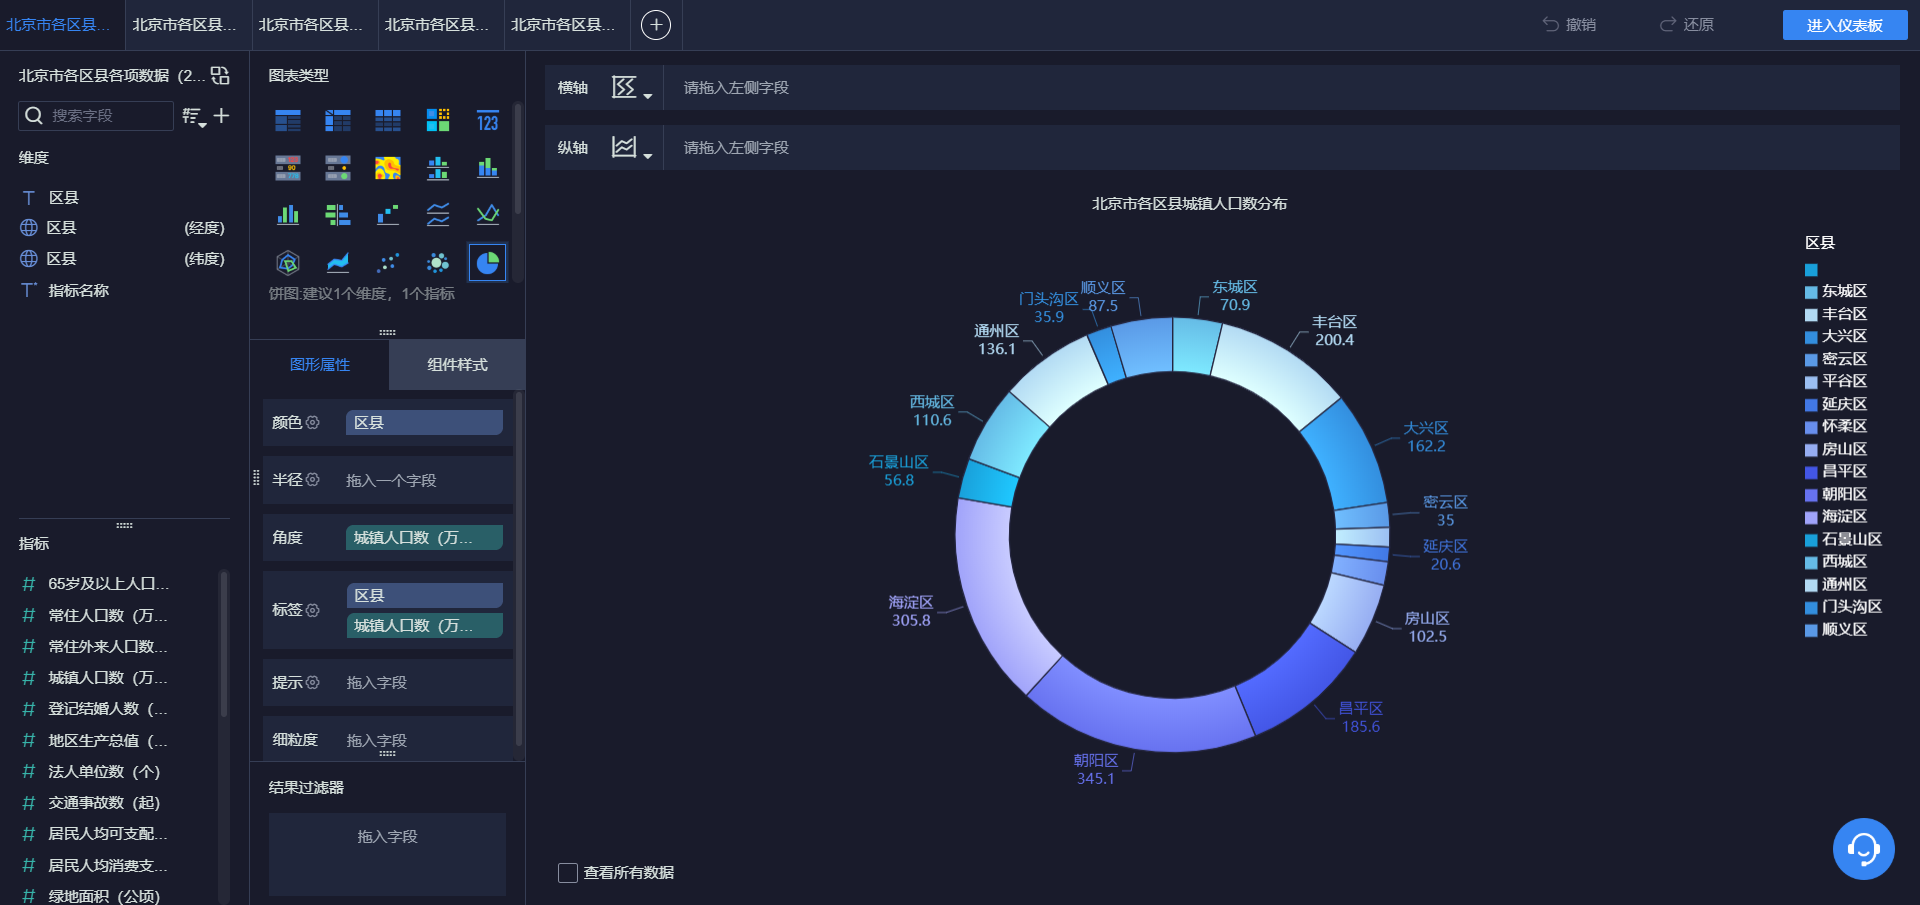Click 丰台区 legend color square
This screenshot has width=1920, height=905.
[x=1811, y=315]
